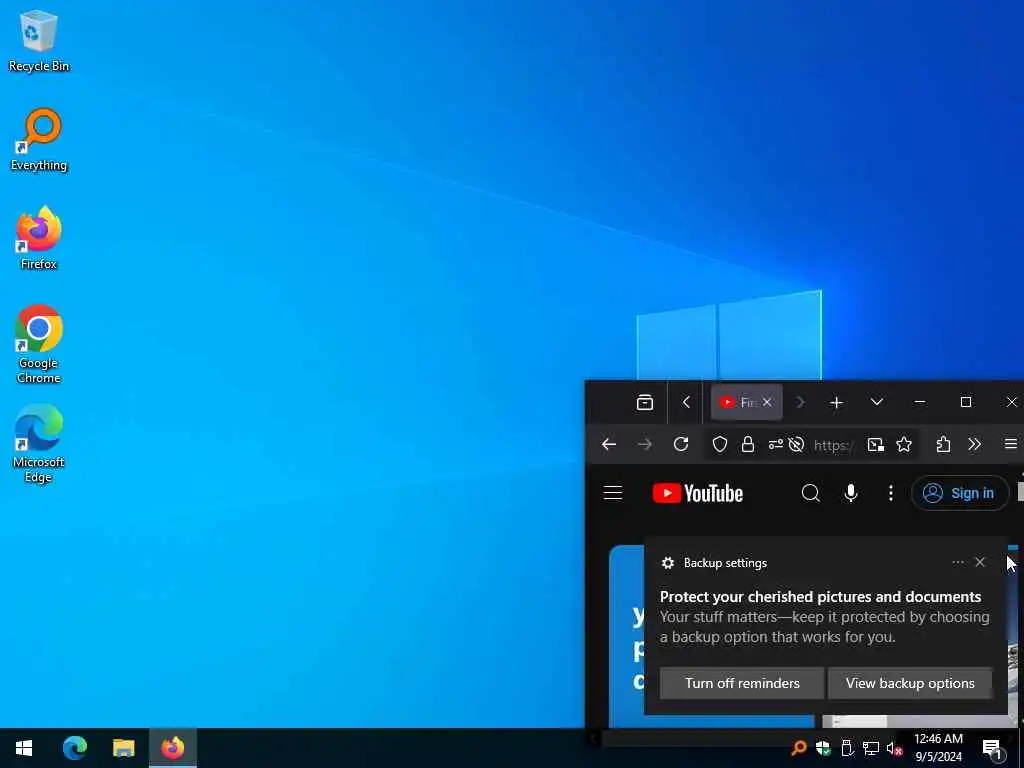This screenshot has width=1024, height=768.
Task: Open Windows Security tray icon
Action: tap(823, 748)
